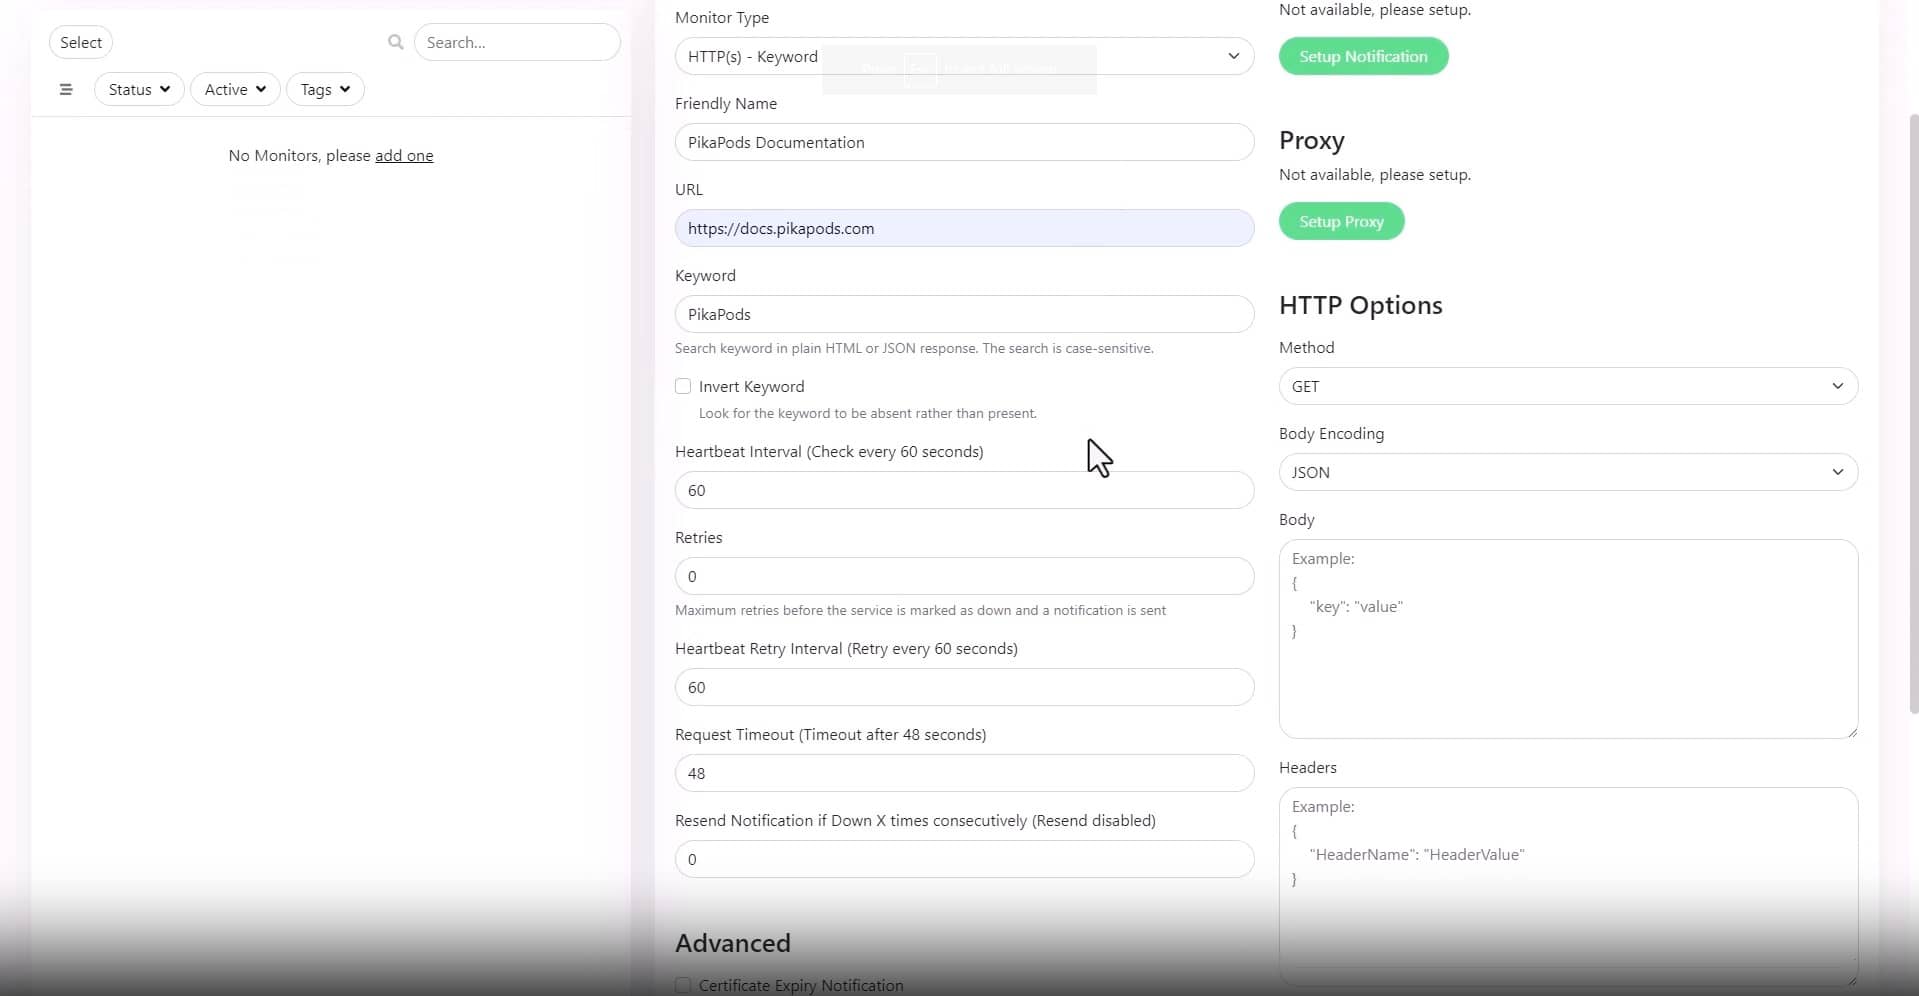Open the Active filter dropdown

coord(235,89)
